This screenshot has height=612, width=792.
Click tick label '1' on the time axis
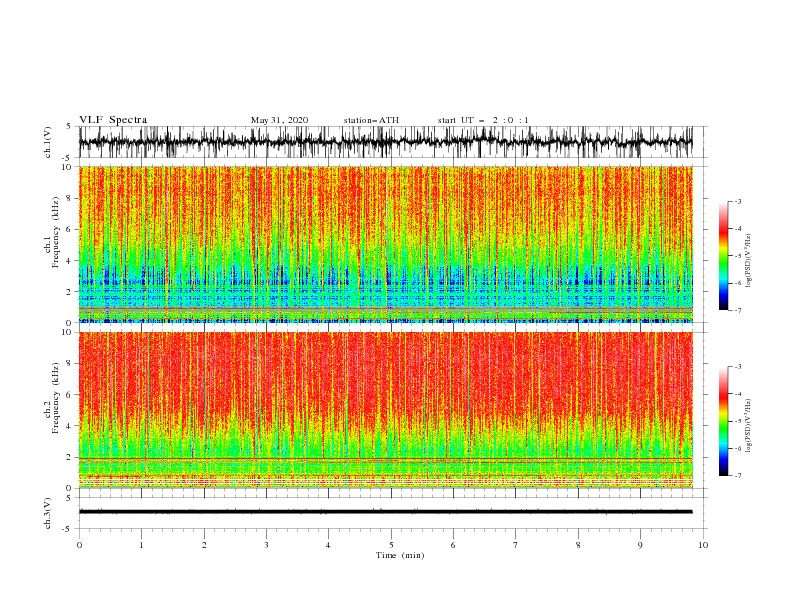click(141, 545)
